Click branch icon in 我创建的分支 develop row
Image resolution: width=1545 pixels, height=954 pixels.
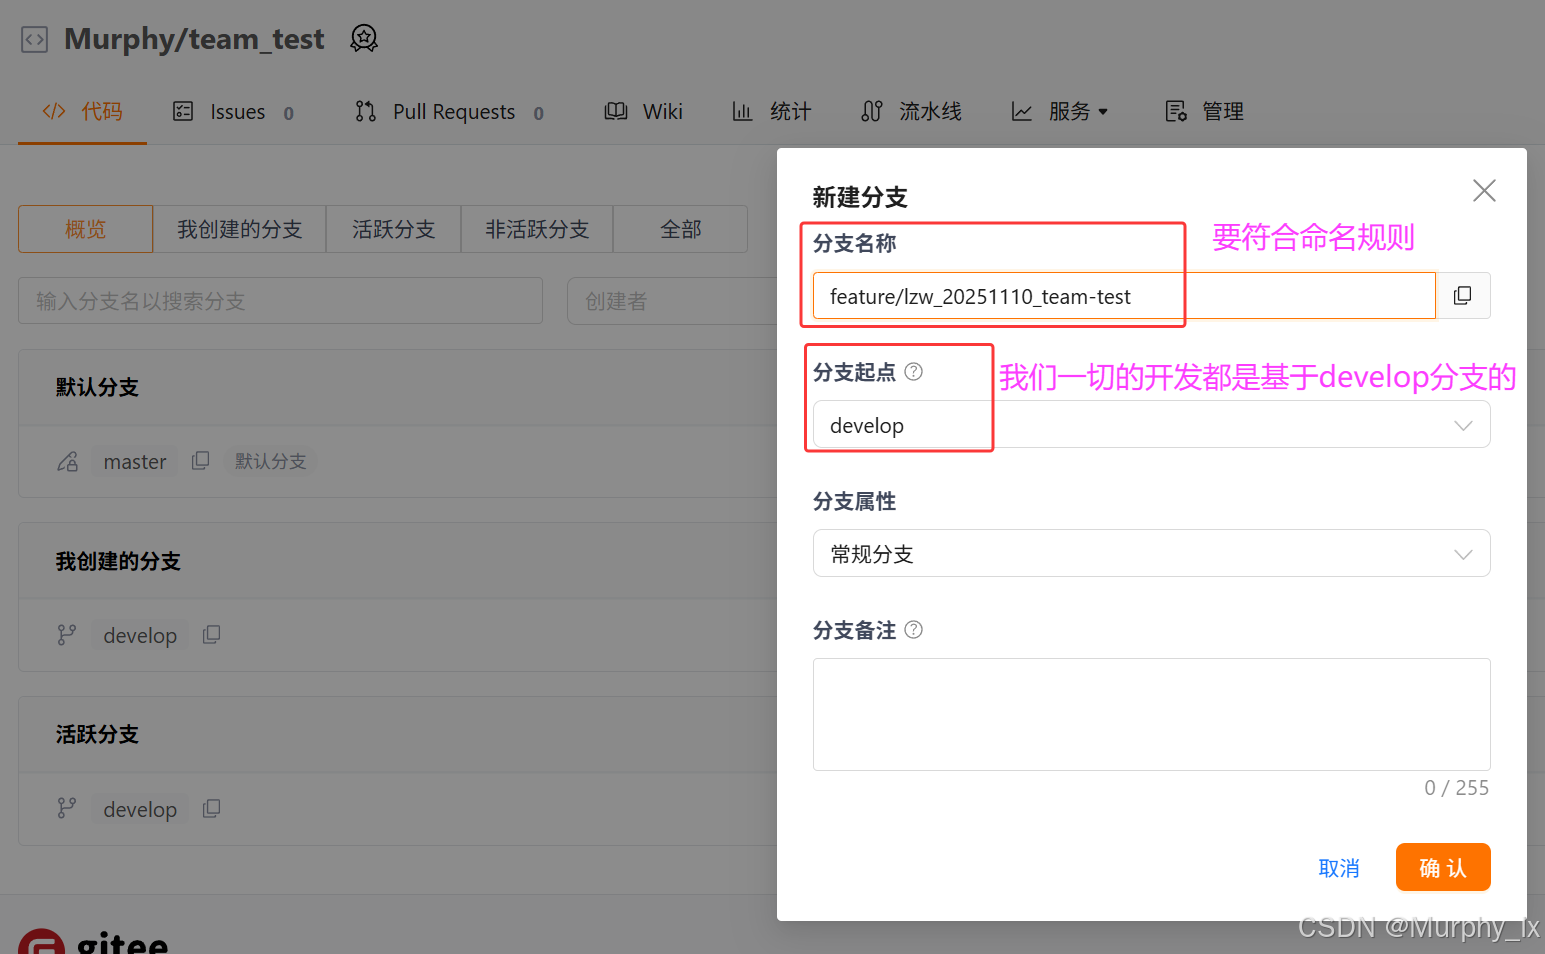coord(67,635)
